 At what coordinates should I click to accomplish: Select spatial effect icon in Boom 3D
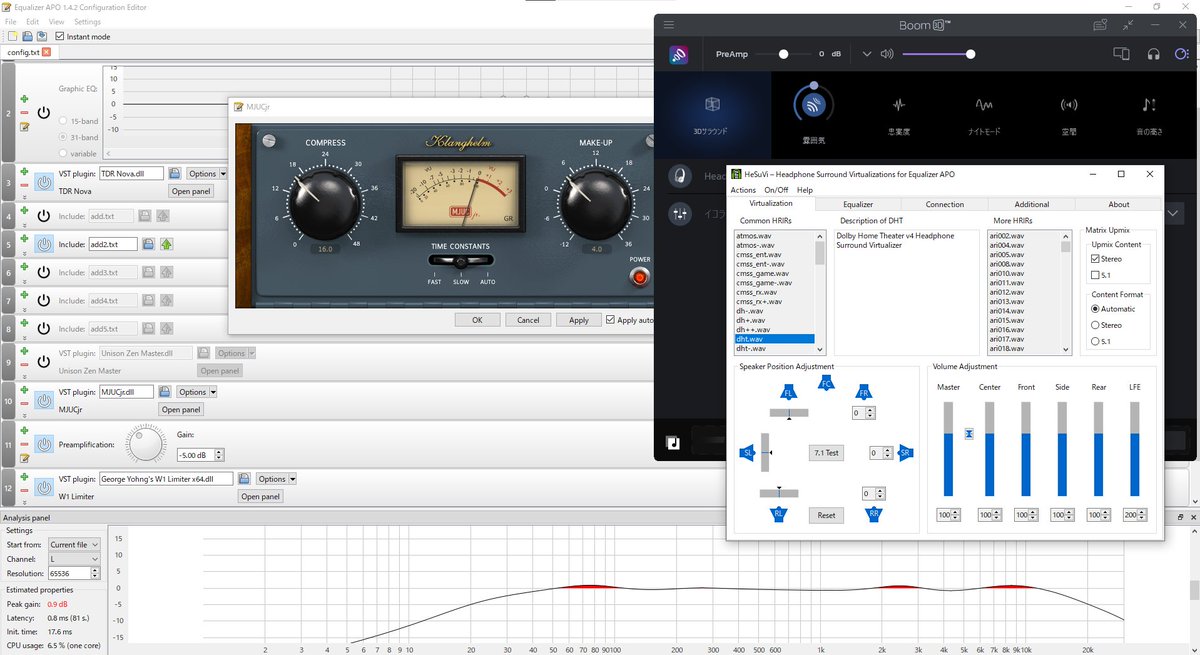pyautogui.click(x=1069, y=104)
